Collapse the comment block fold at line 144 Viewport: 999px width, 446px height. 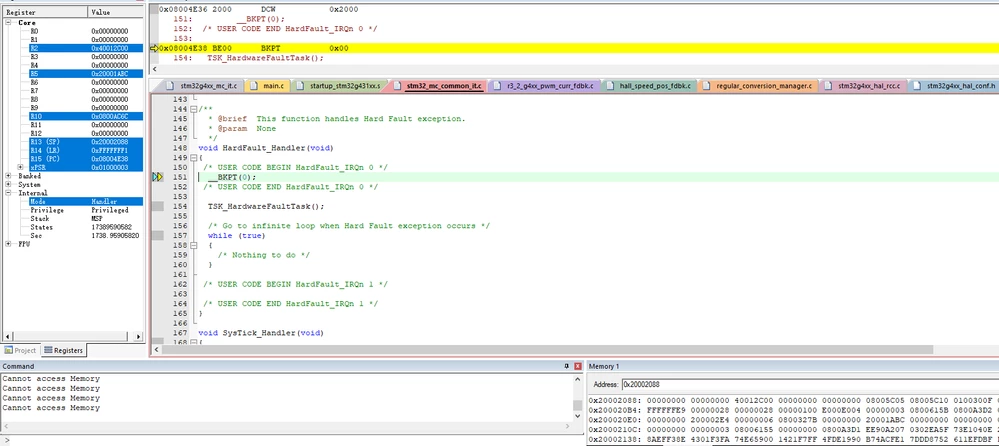(x=194, y=109)
